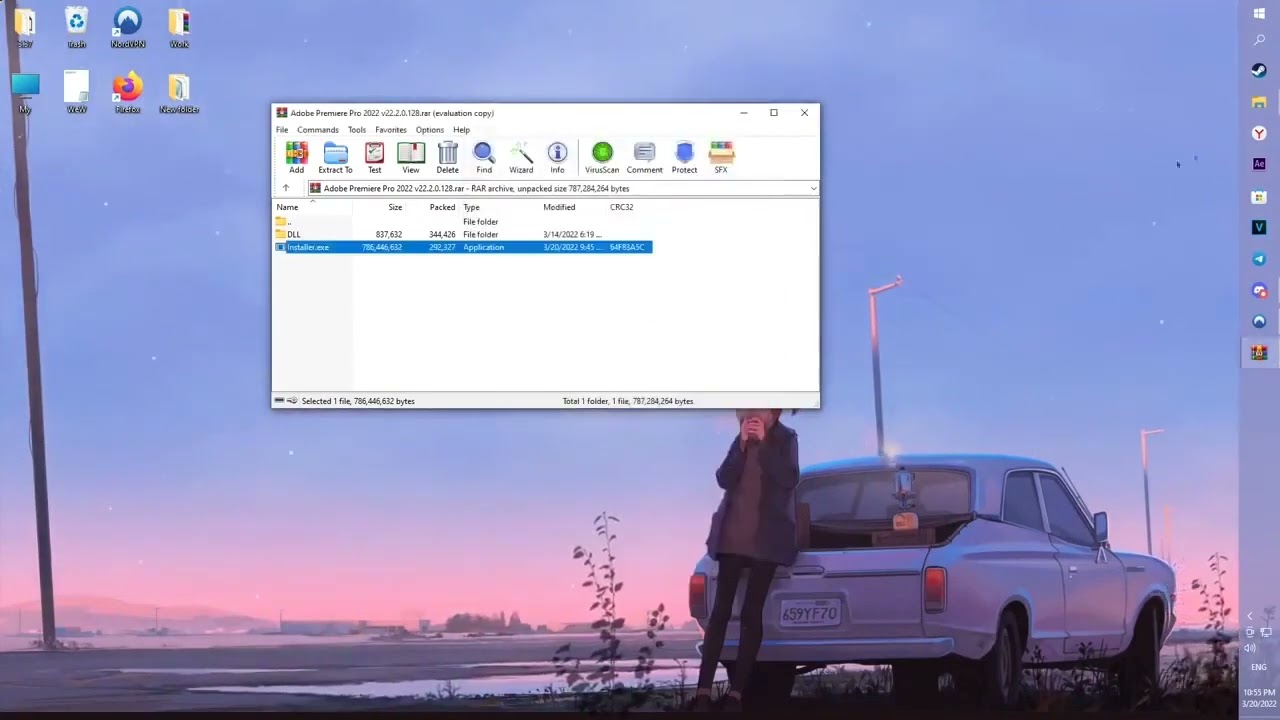Select the New folder desktop icon
The image size is (1280, 720).
[x=179, y=93]
